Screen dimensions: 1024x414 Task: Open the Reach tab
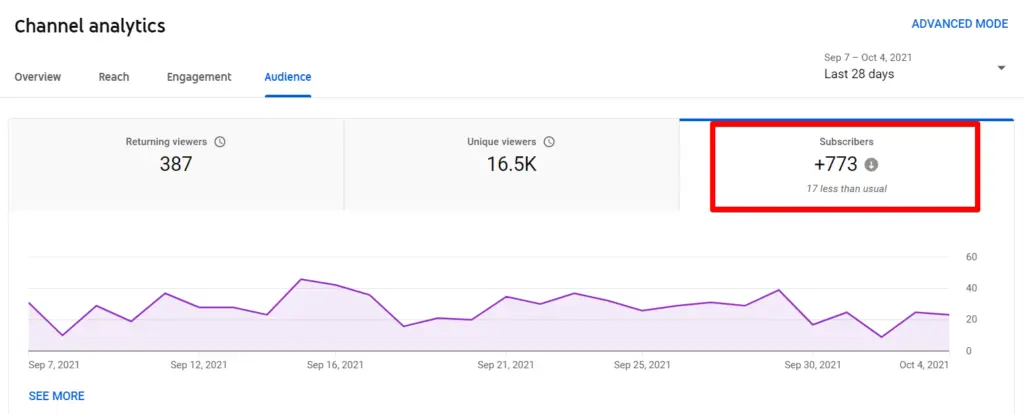[x=114, y=77]
